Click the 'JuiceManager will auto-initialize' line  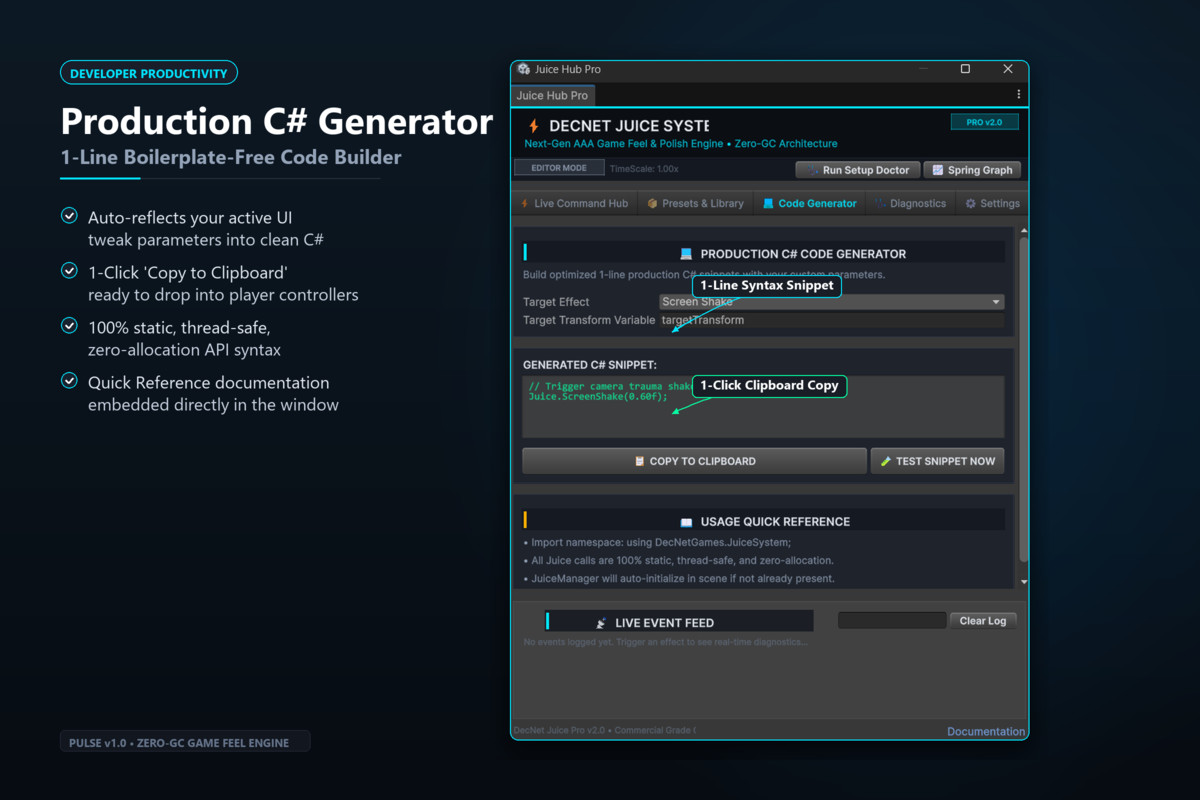(x=679, y=579)
